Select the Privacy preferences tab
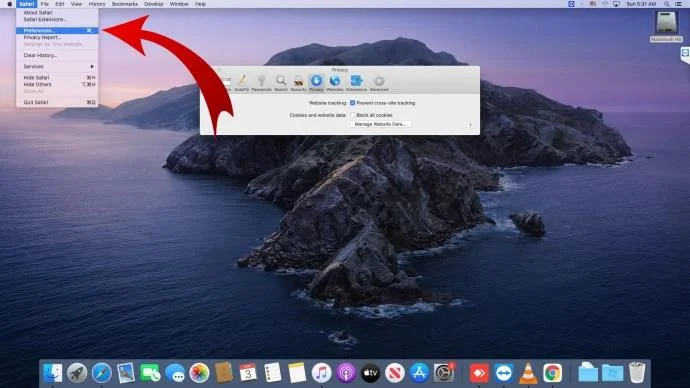 (316, 83)
